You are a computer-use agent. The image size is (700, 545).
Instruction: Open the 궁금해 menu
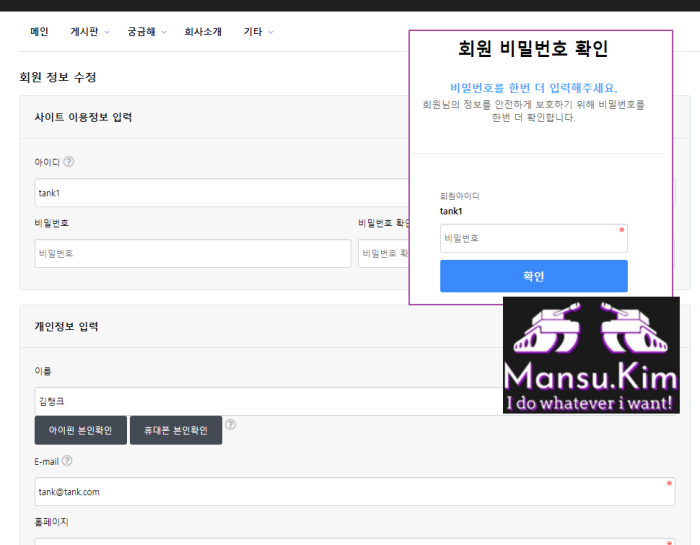click(142, 32)
